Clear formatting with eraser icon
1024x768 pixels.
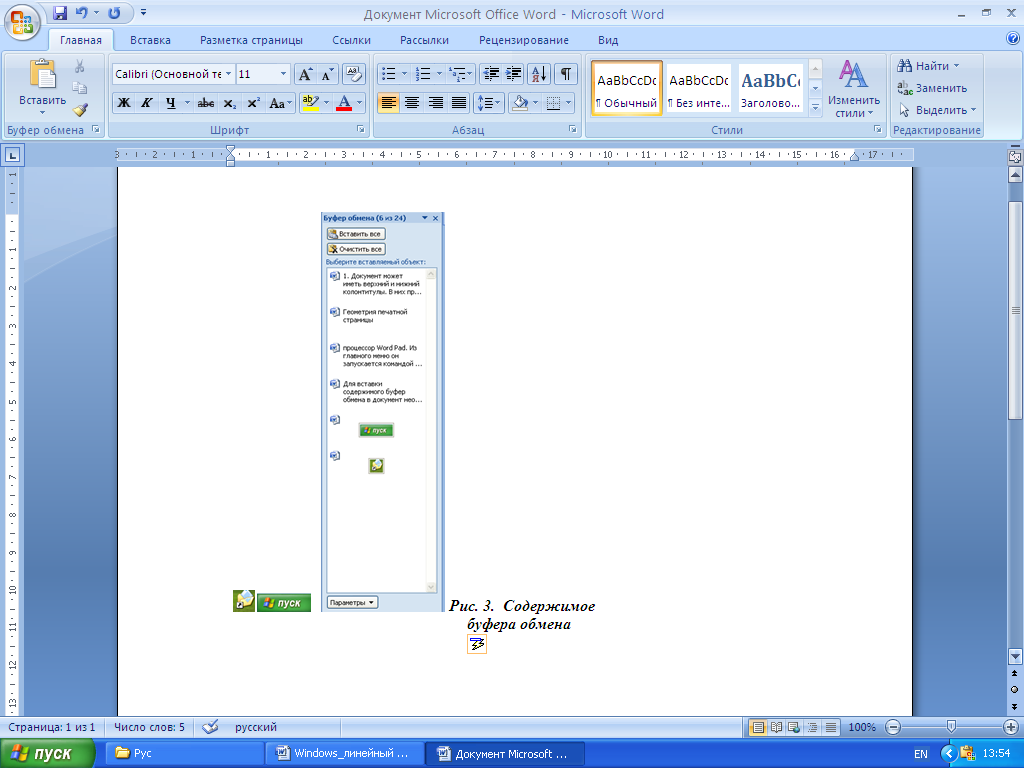(353, 74)
